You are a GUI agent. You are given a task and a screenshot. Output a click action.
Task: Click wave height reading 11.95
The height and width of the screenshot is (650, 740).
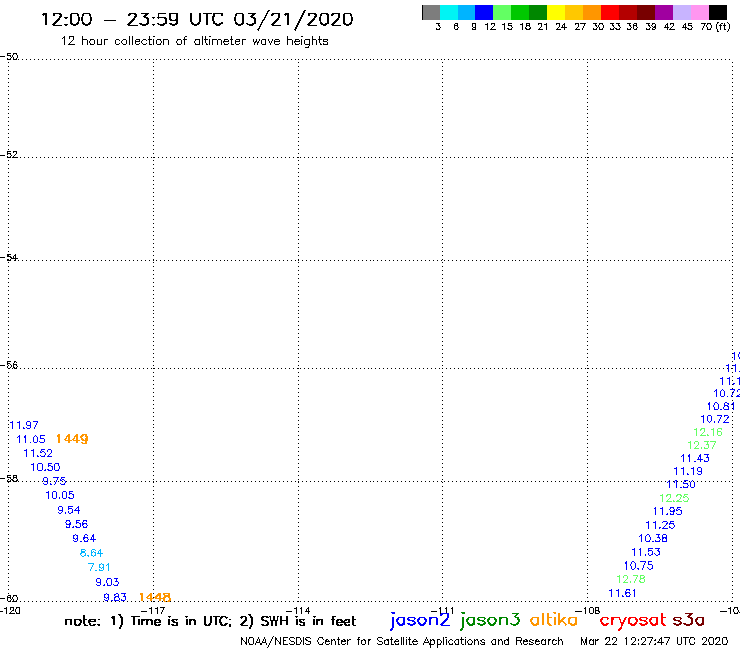click(x=667, y=511)
